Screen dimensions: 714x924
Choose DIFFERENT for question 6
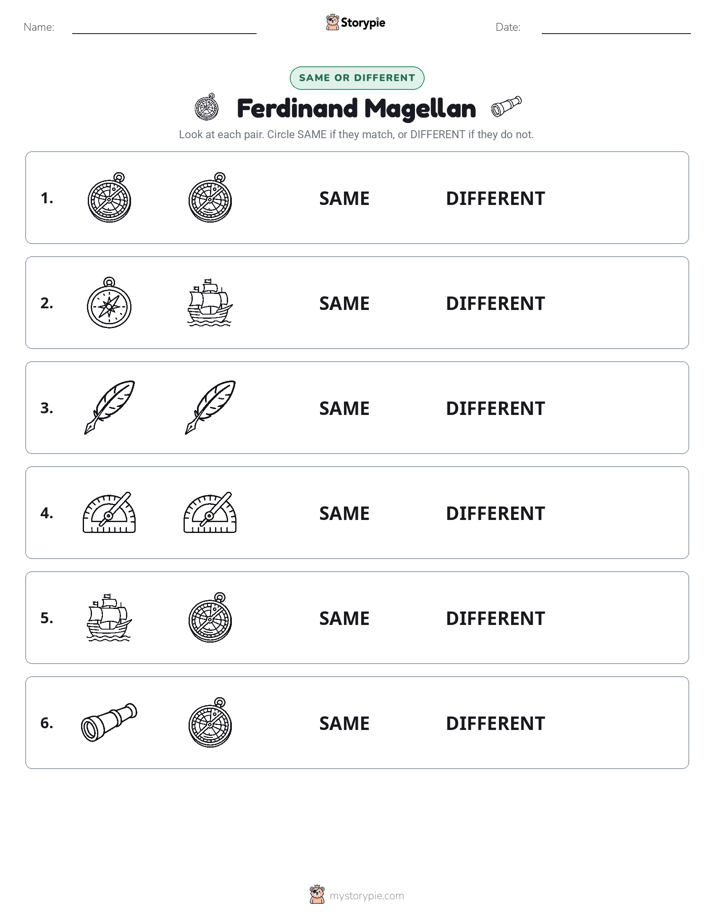click(495, 723)
